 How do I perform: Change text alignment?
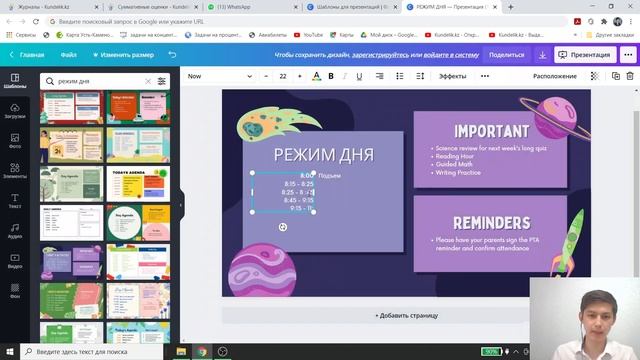pyautogui.click(x=380, y=76)
